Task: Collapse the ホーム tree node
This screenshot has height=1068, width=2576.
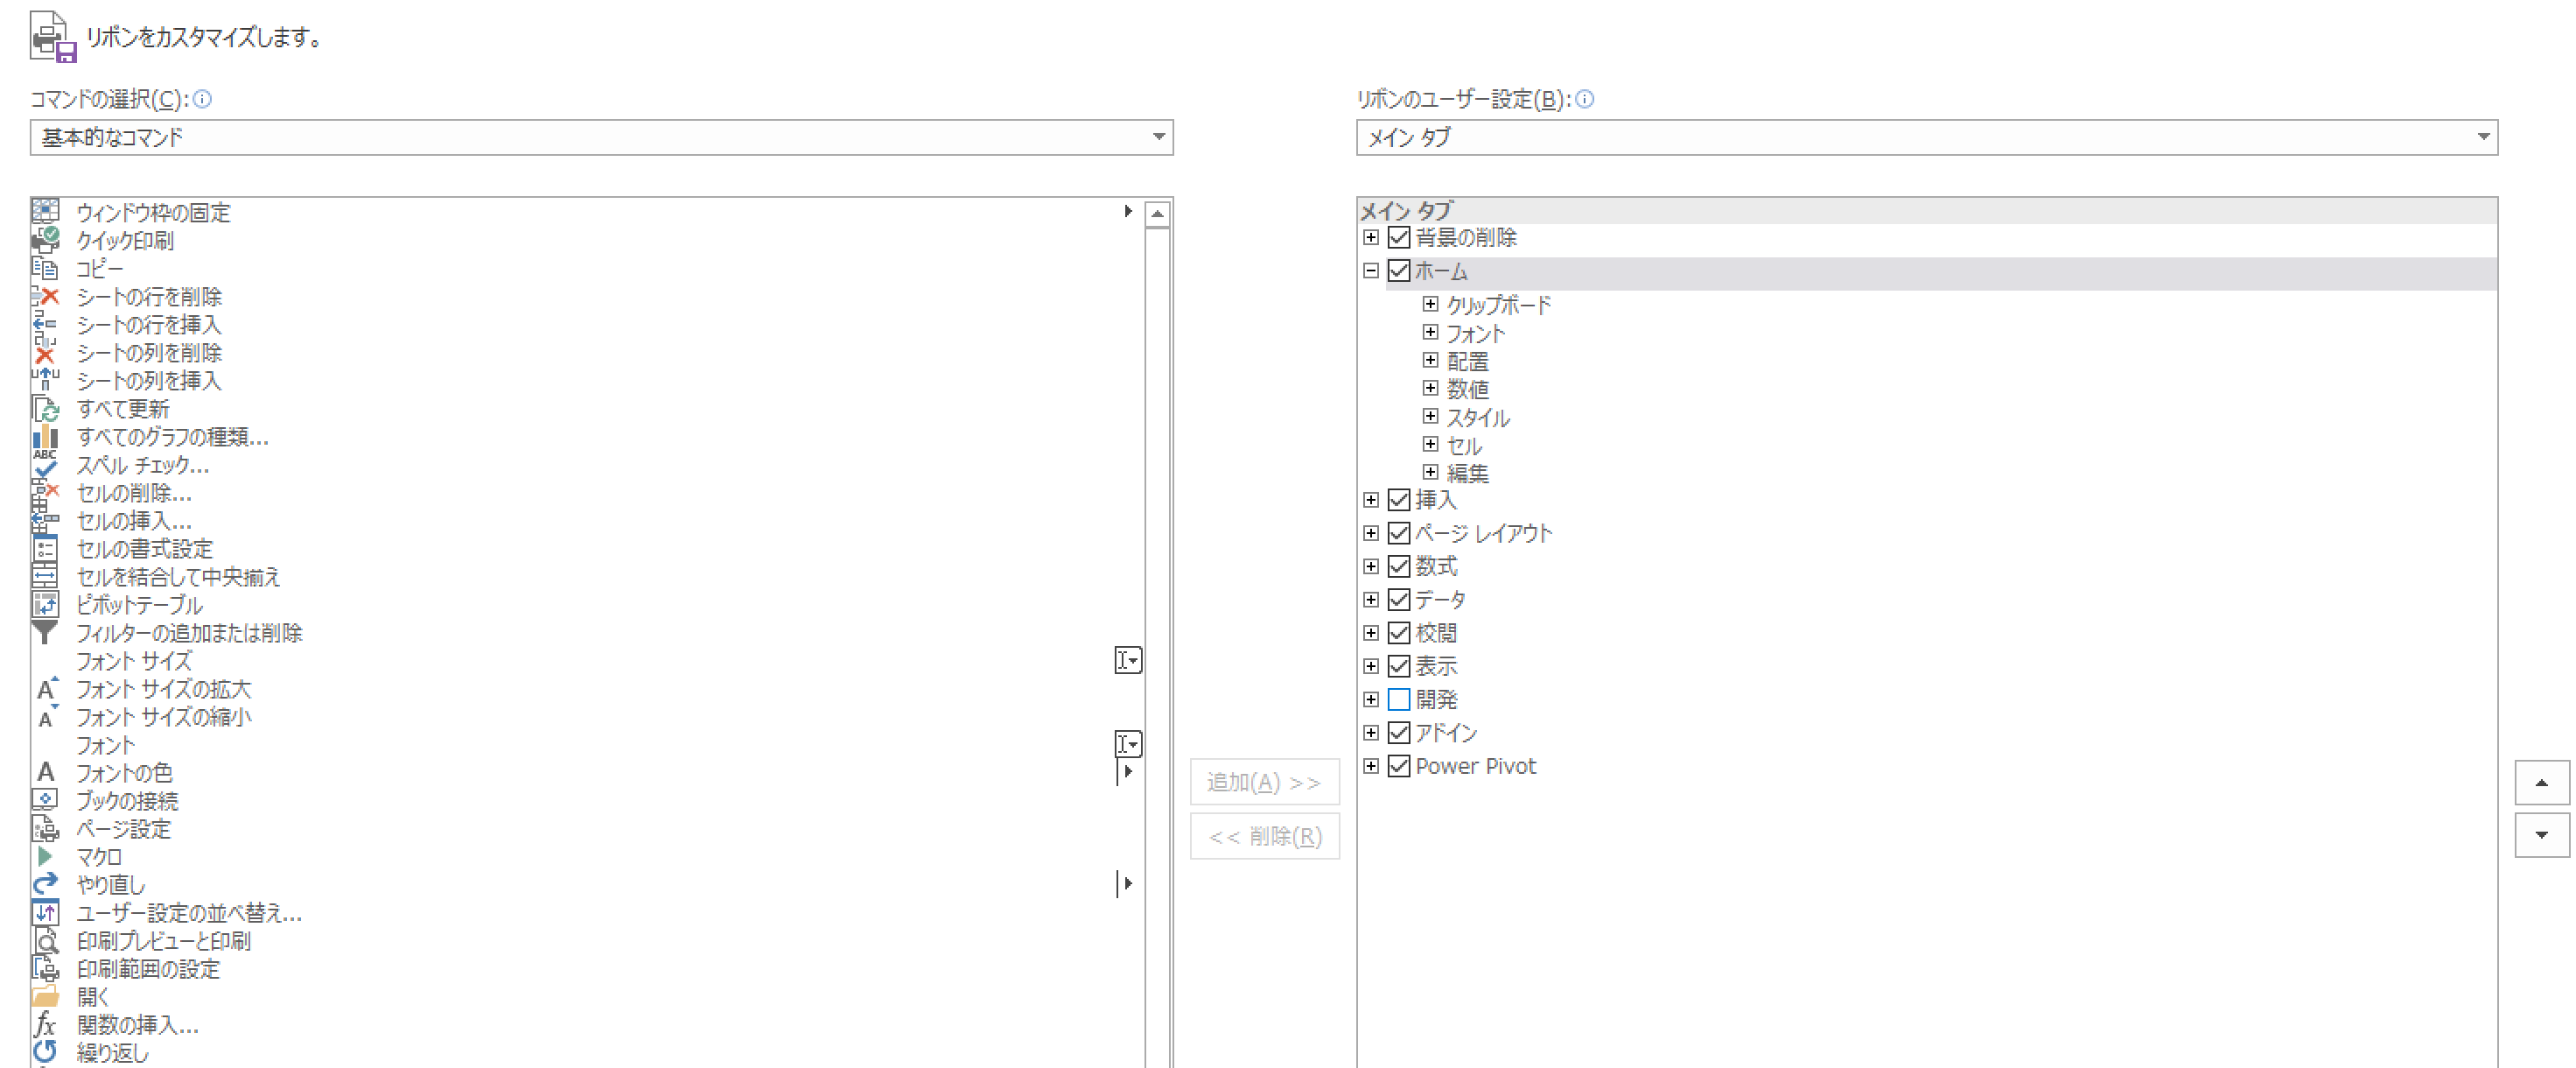Action: point(1371,271)
